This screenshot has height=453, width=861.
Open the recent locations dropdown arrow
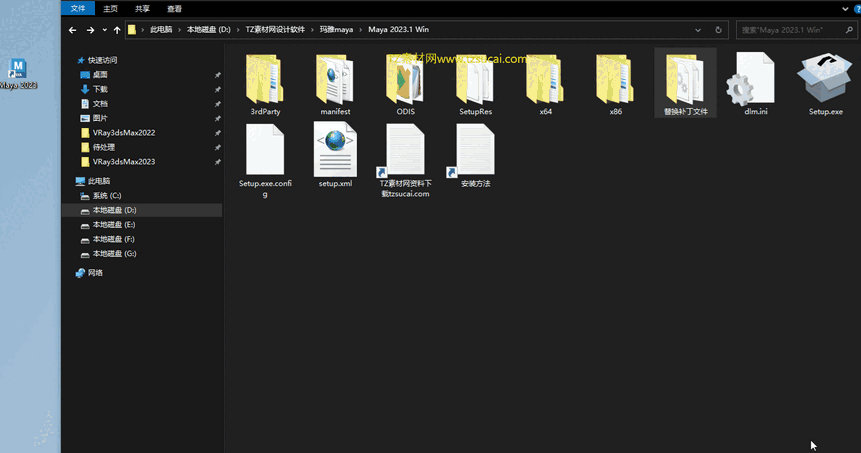click(x=104, y=30)
